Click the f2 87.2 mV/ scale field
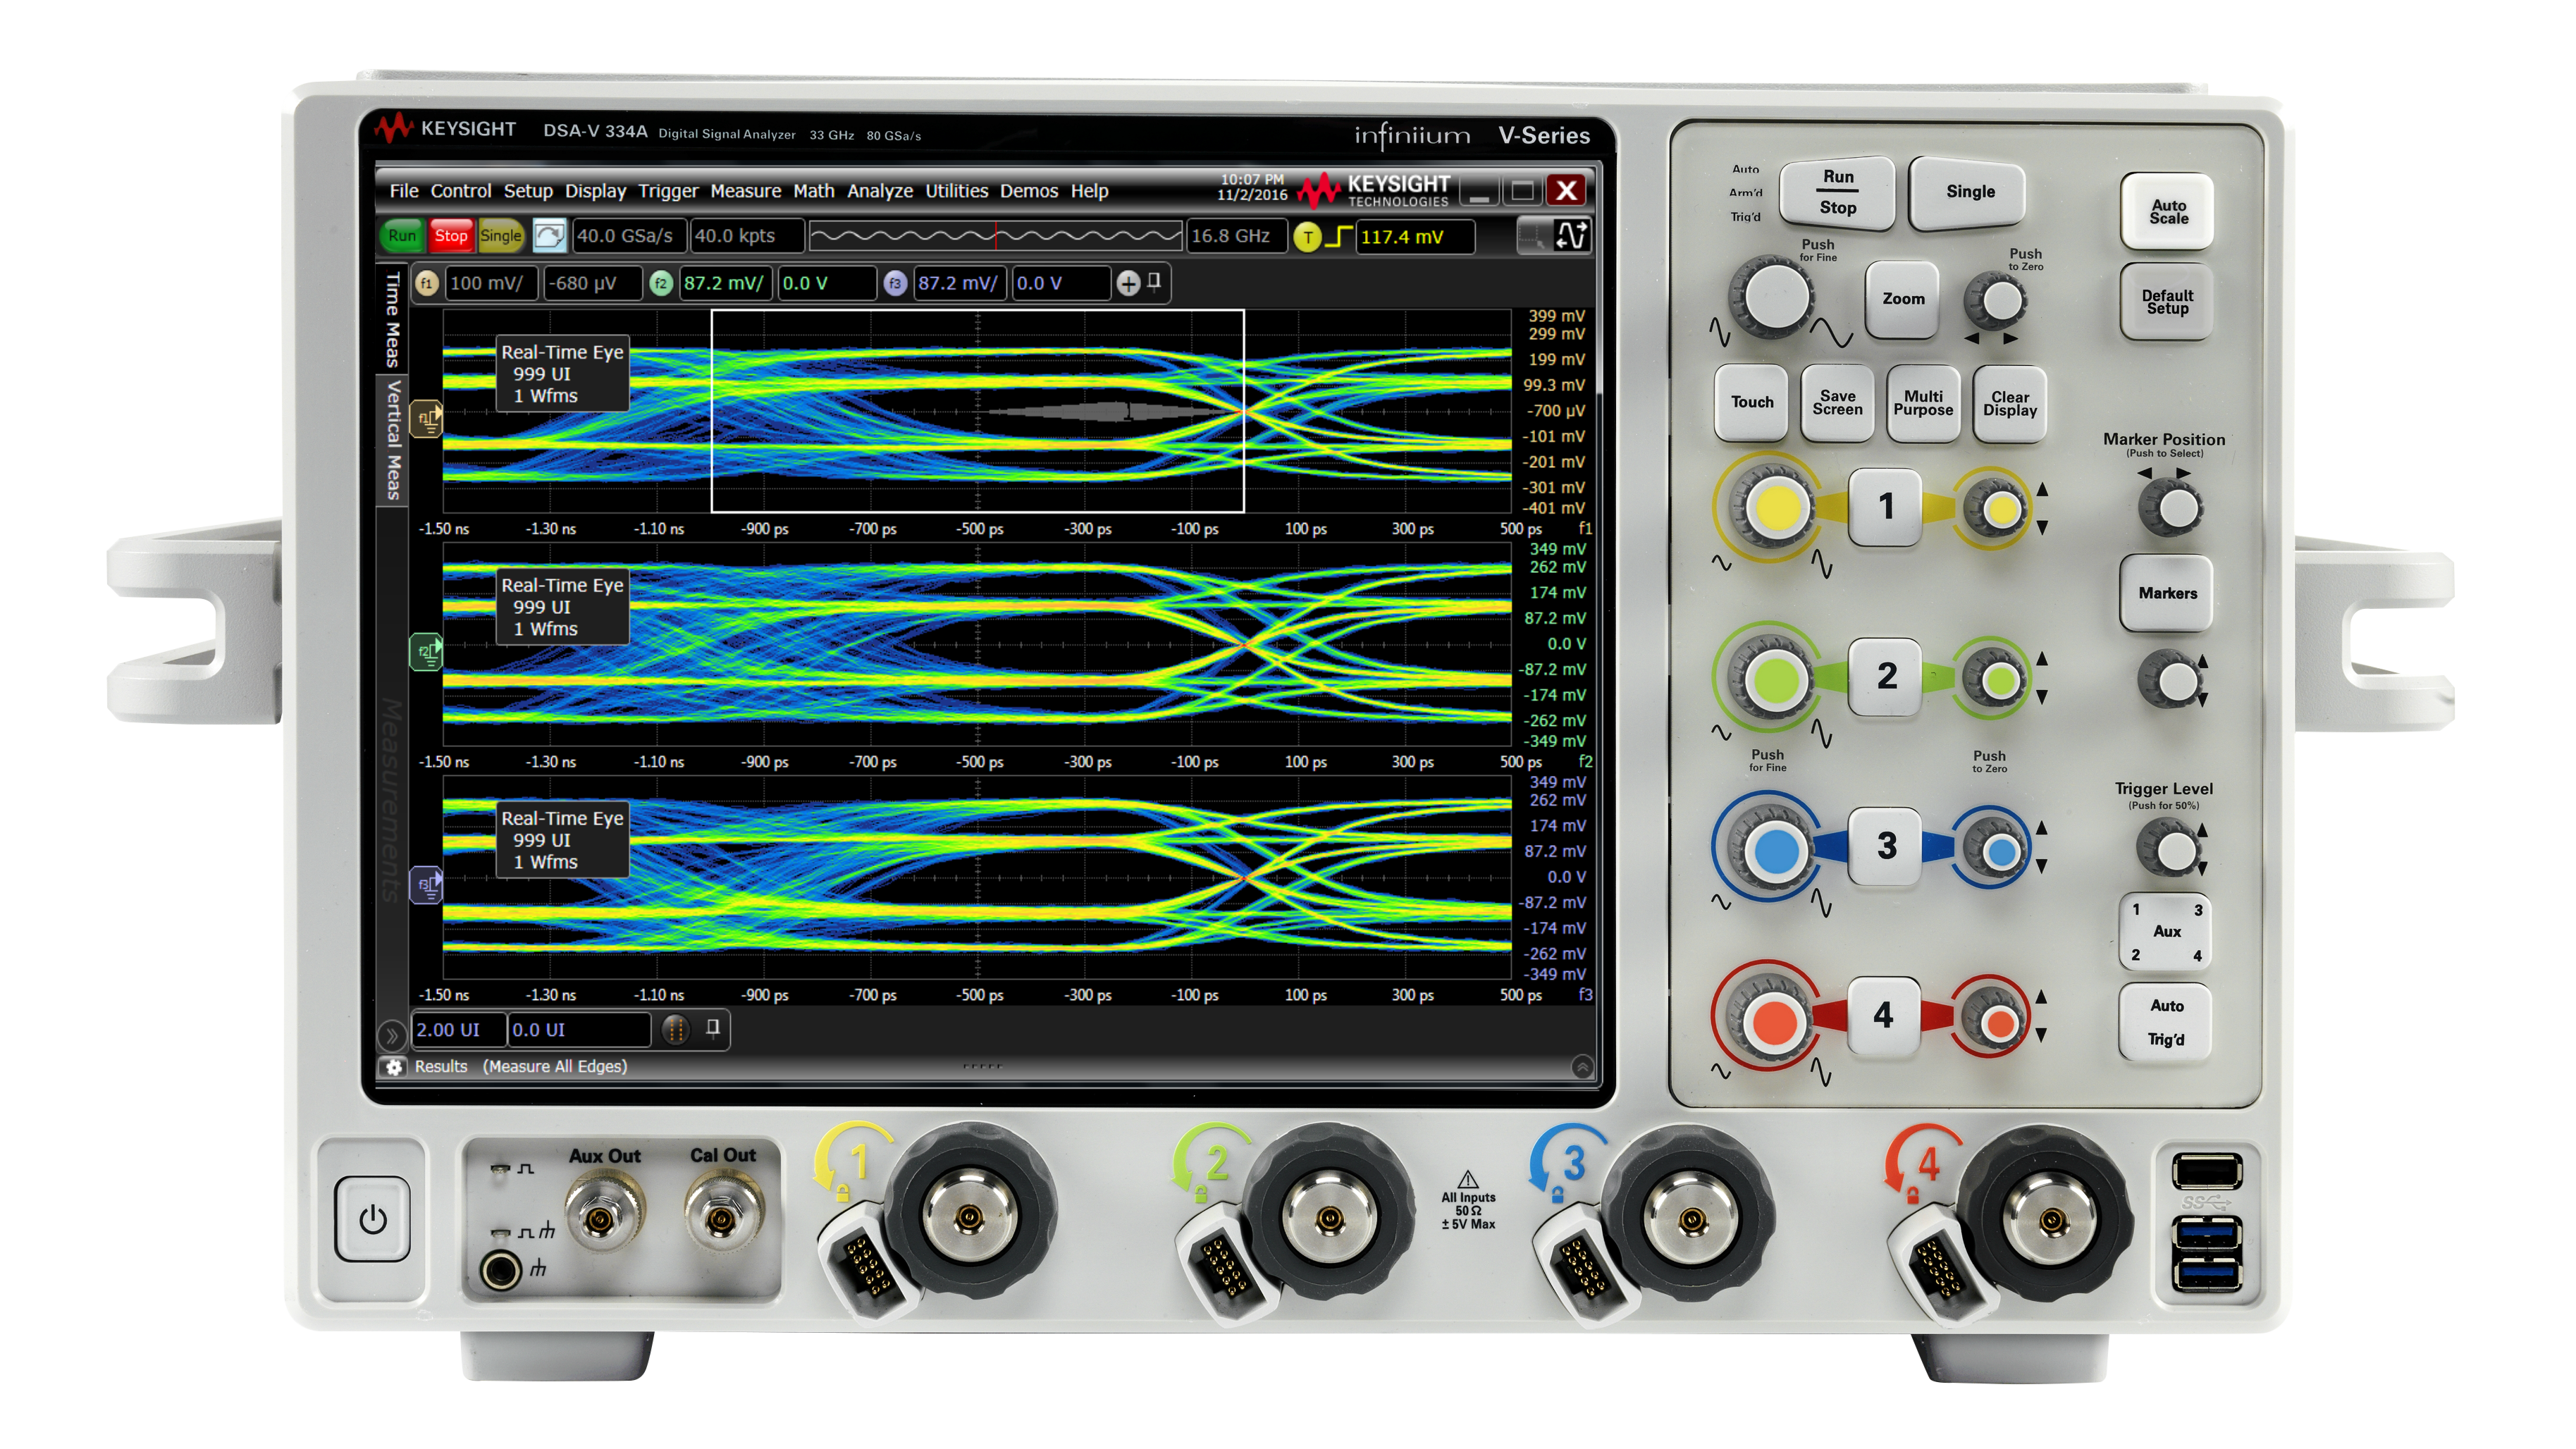 727,284
